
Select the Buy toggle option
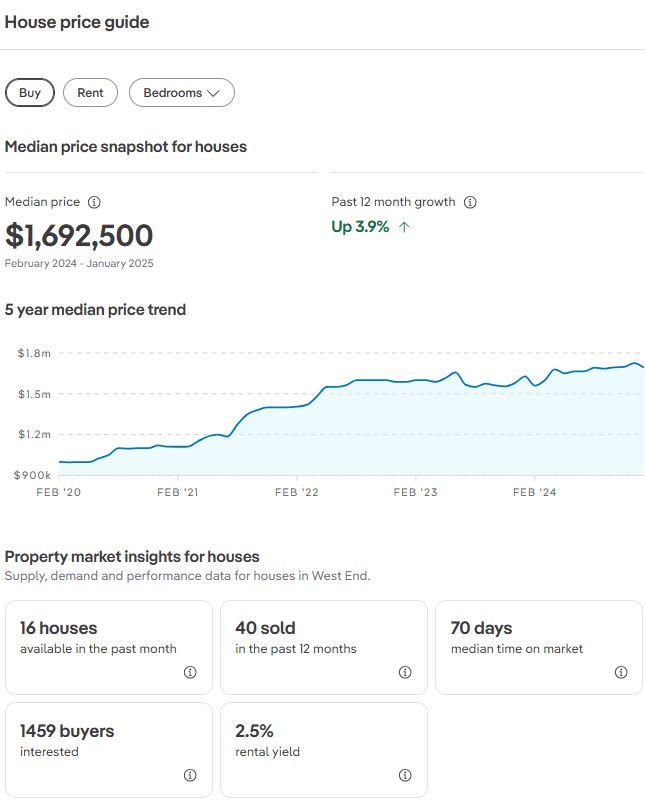[30, 93]
